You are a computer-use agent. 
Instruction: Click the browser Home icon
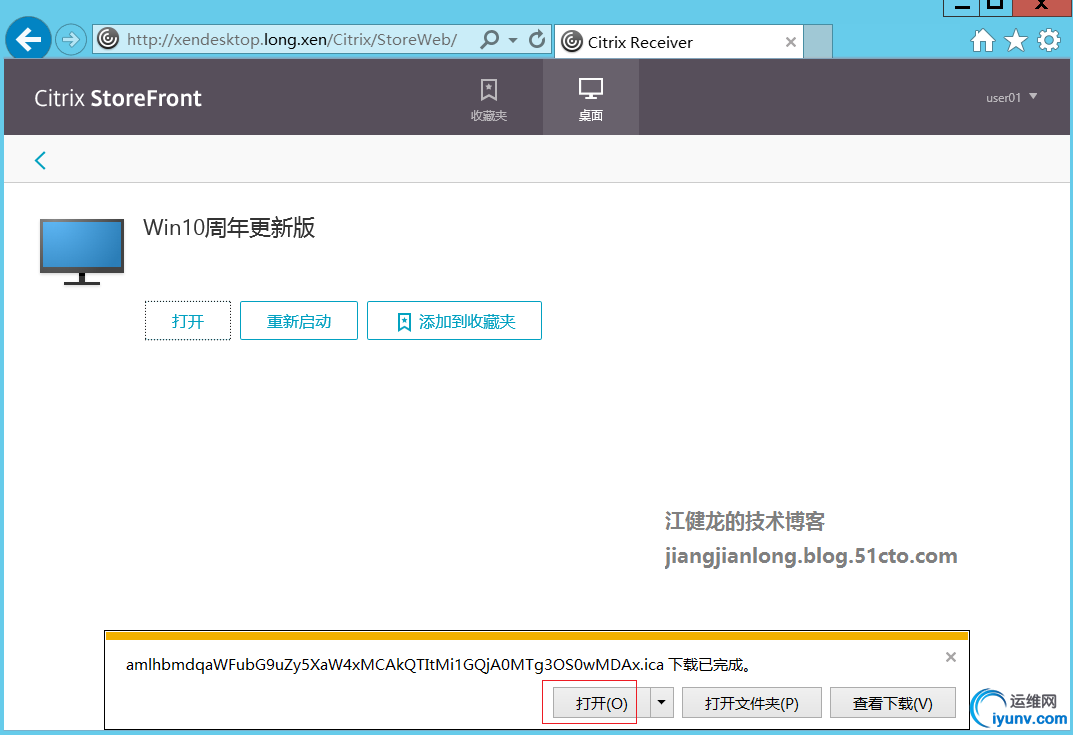(x=983, y=41)
